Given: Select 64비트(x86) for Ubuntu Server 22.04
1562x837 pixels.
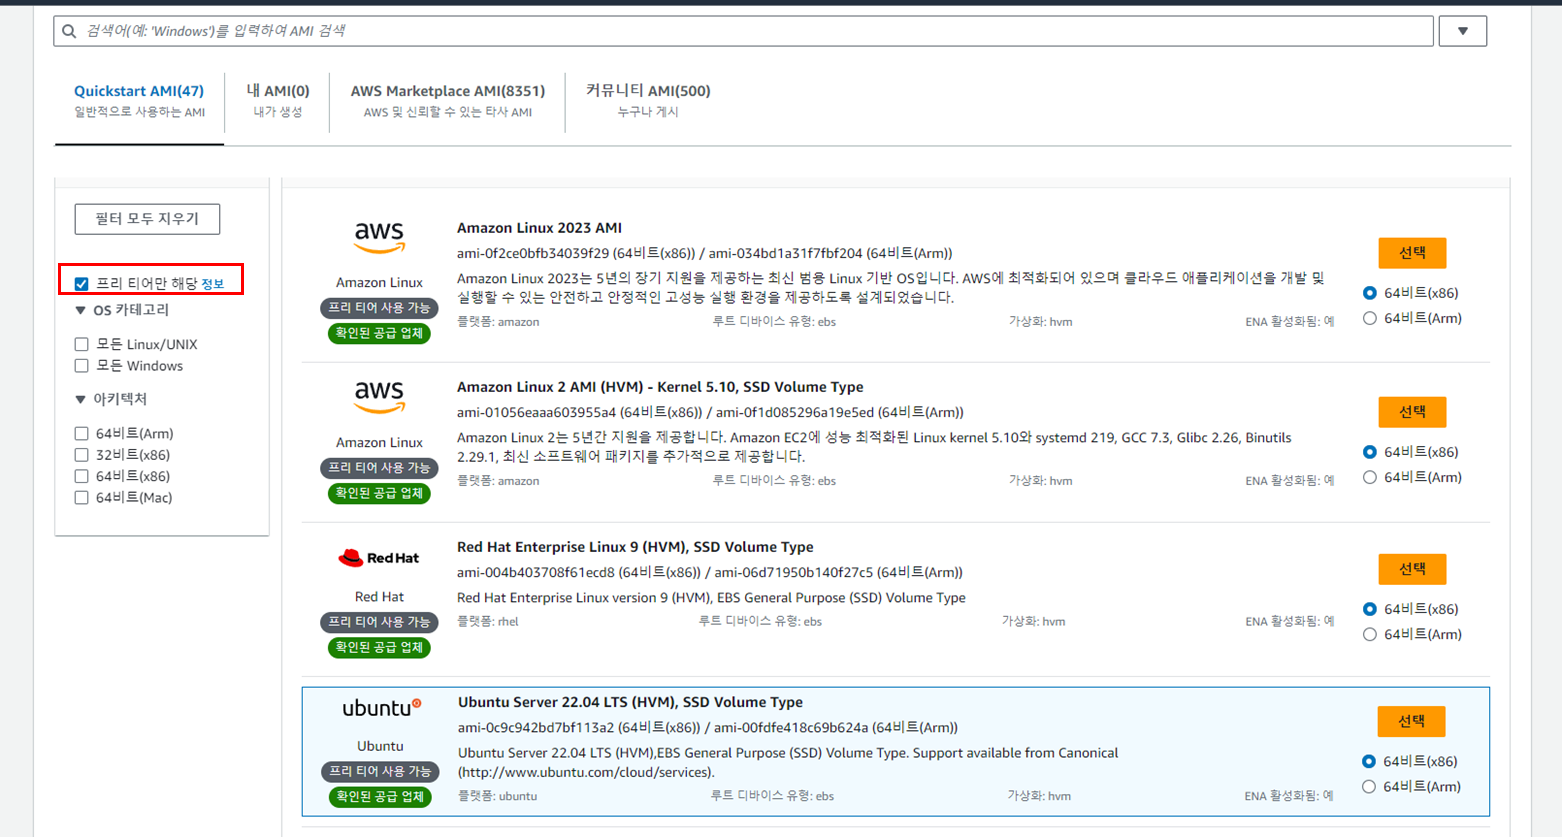Looking at the screenshot, I should click(x=1369, y=762).
